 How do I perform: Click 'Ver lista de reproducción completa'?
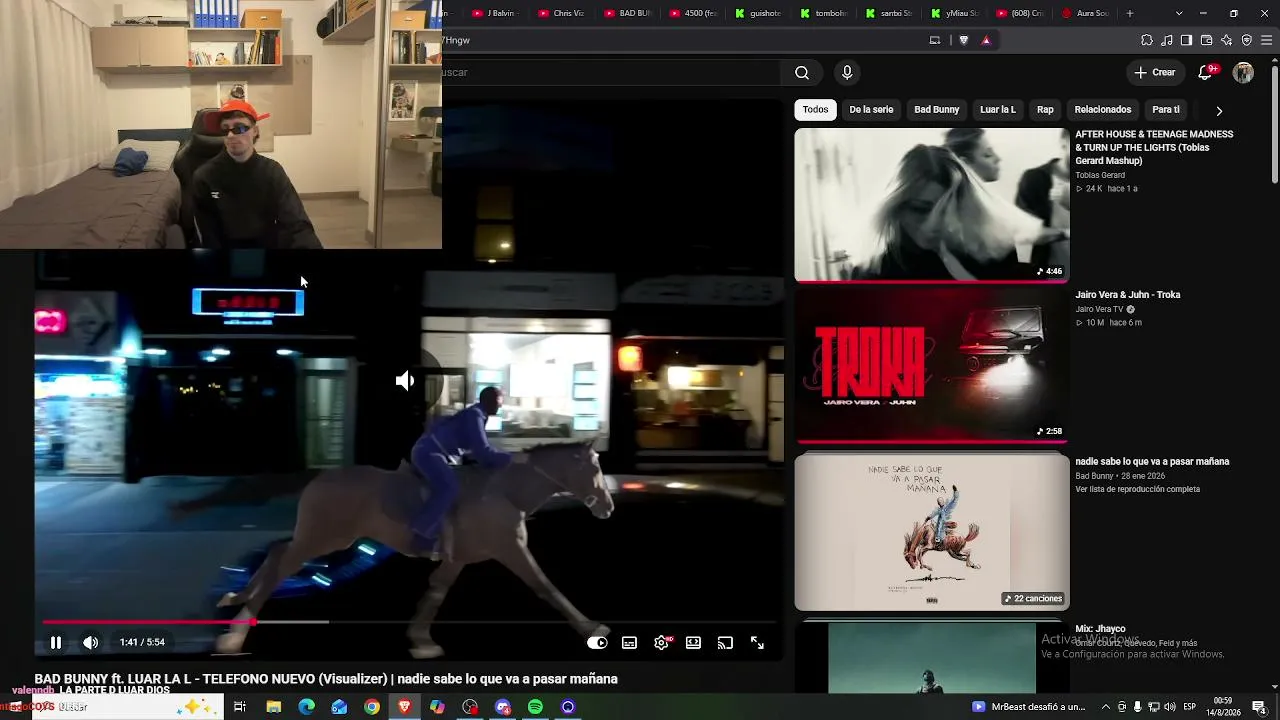(1137, 489)
